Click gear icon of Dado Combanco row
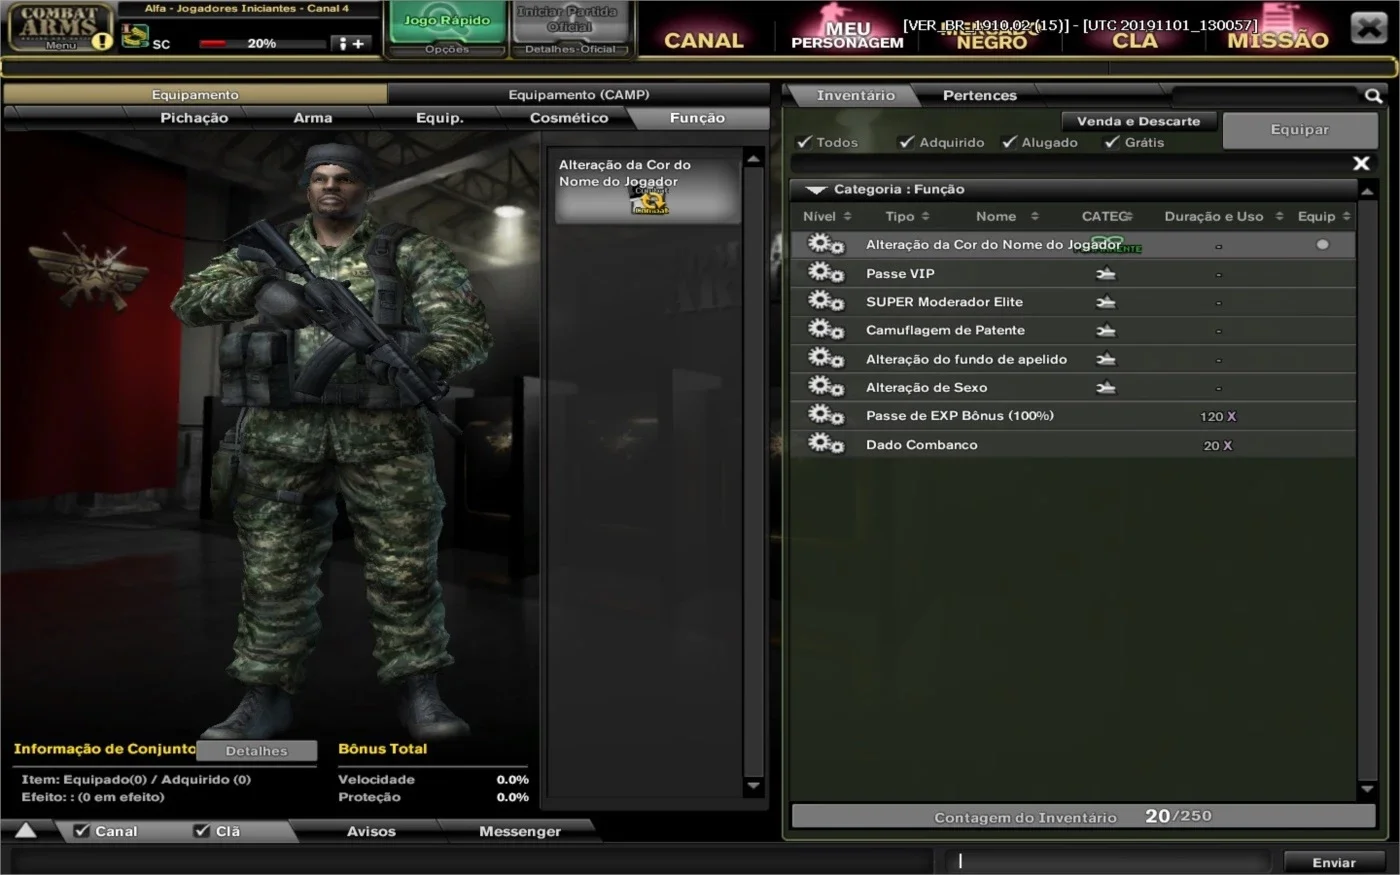 pyautogui.click(x=826, y=443)
